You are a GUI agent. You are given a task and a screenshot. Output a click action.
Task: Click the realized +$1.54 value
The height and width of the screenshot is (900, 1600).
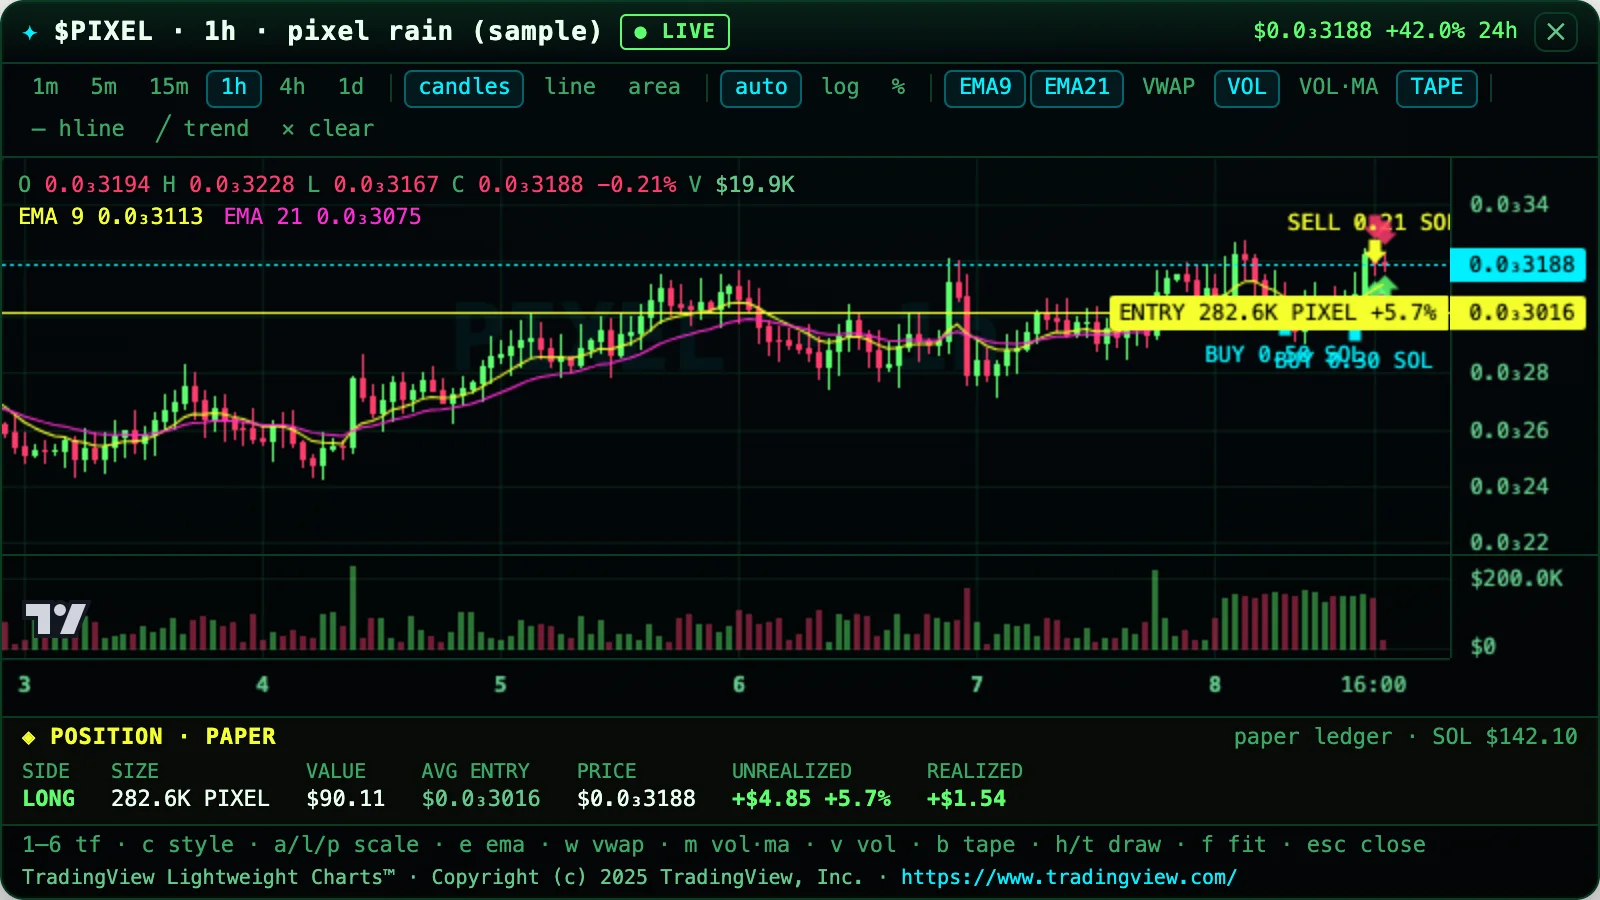click(x=966, y=799)
